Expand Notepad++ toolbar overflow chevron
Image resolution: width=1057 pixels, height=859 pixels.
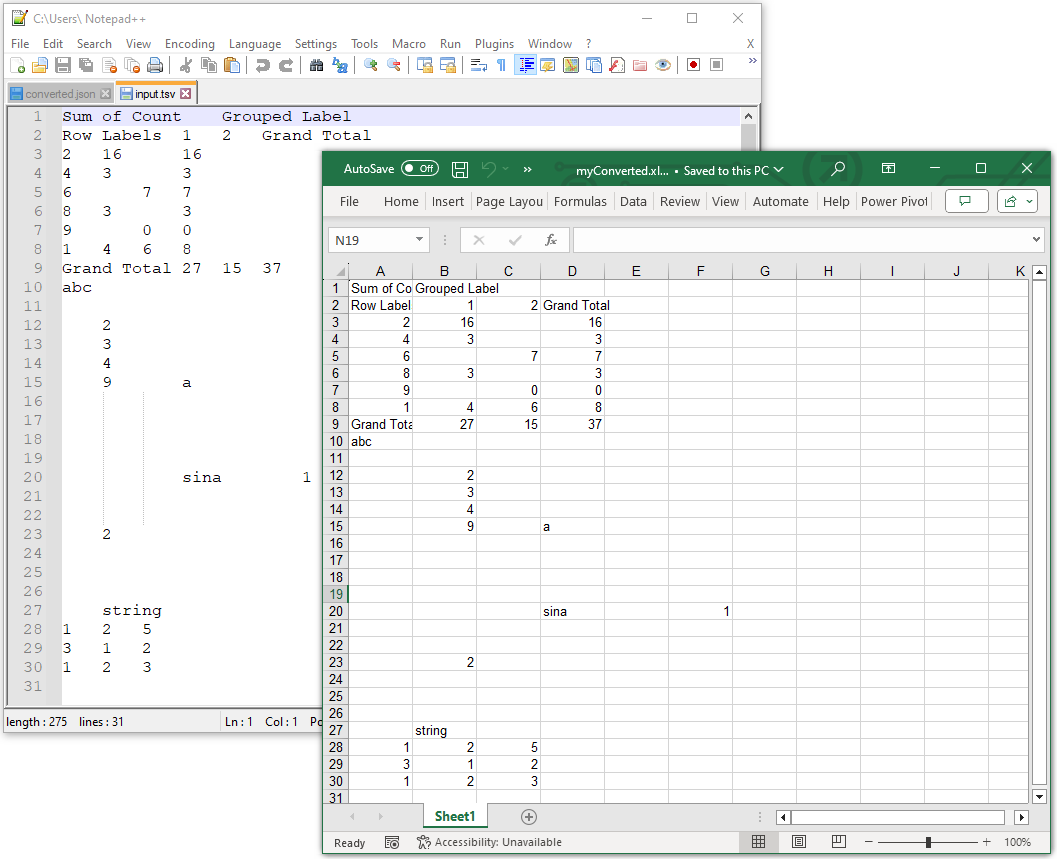coord(752,61)
